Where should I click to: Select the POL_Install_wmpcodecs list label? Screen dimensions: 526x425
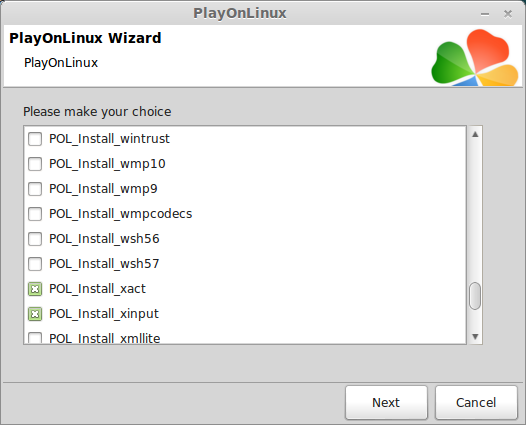click(120, 214)
